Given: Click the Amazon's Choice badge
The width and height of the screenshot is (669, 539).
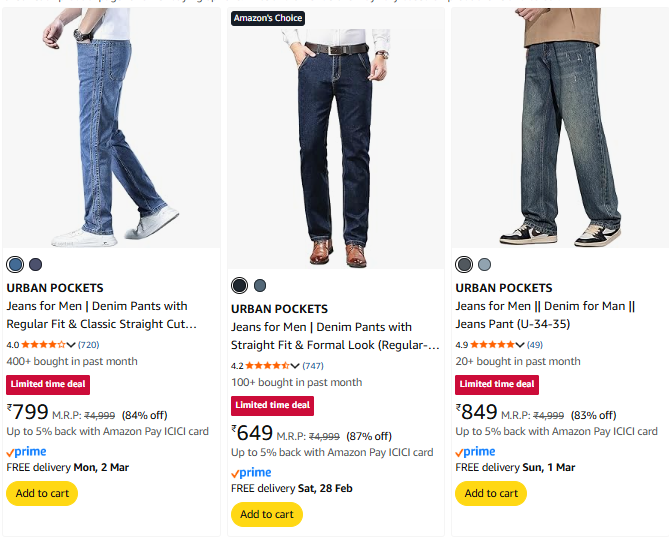Looking at the screenshot, I should pyautogui.click(x=268, y=19).
